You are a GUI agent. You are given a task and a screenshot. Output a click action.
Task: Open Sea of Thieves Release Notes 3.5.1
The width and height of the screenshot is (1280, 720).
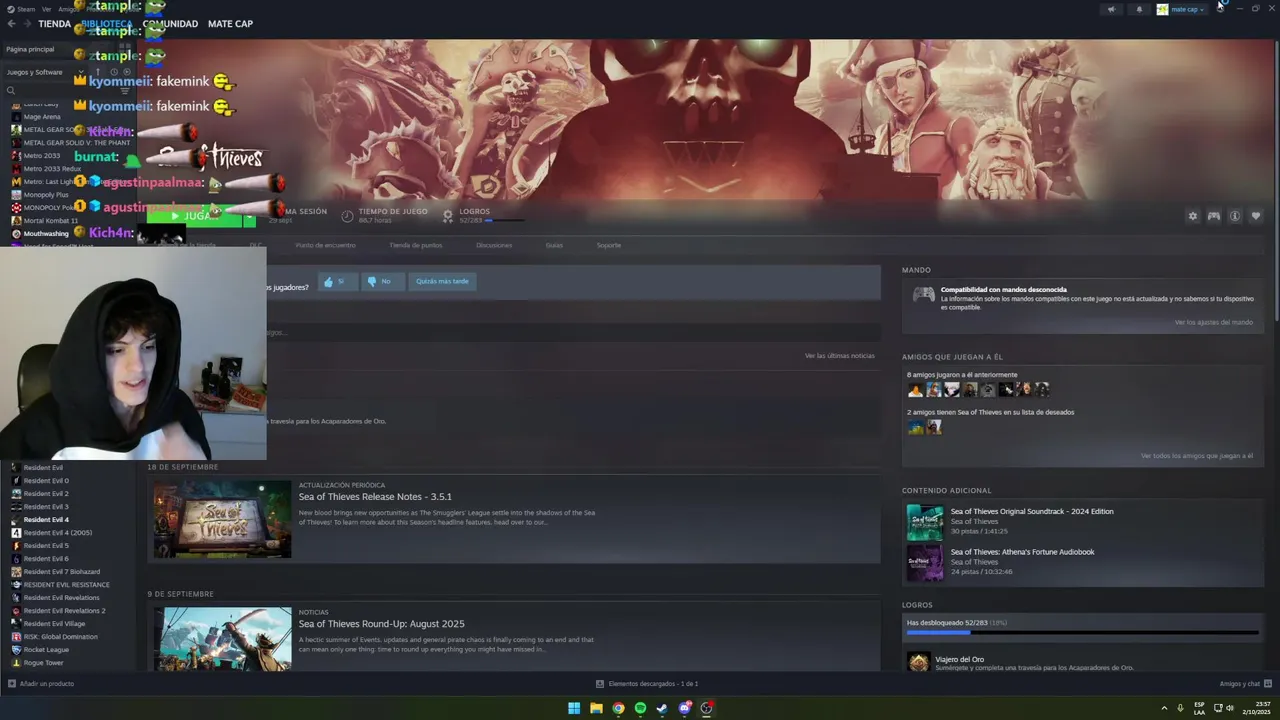[x=375, y=497]
